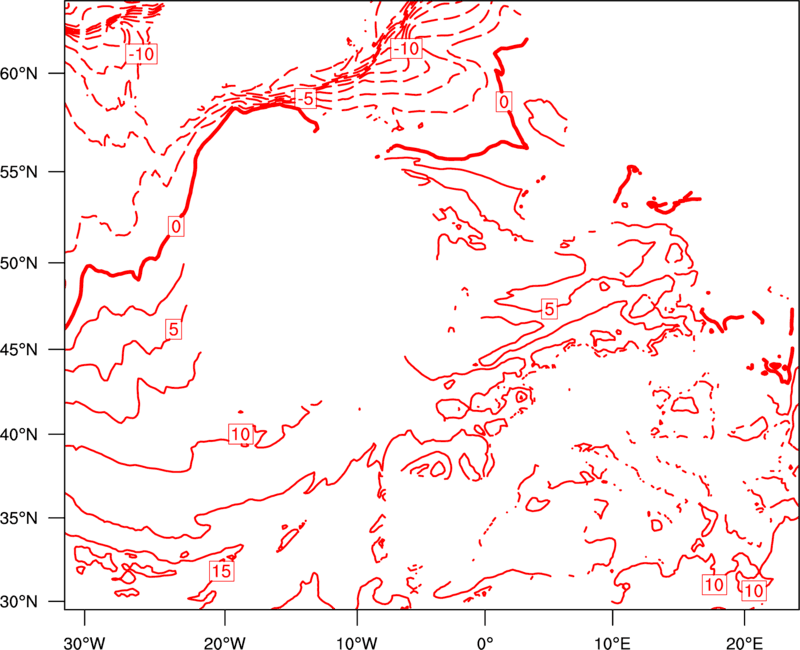Select the 20°W longitude axis label

(x=224, y=643)
